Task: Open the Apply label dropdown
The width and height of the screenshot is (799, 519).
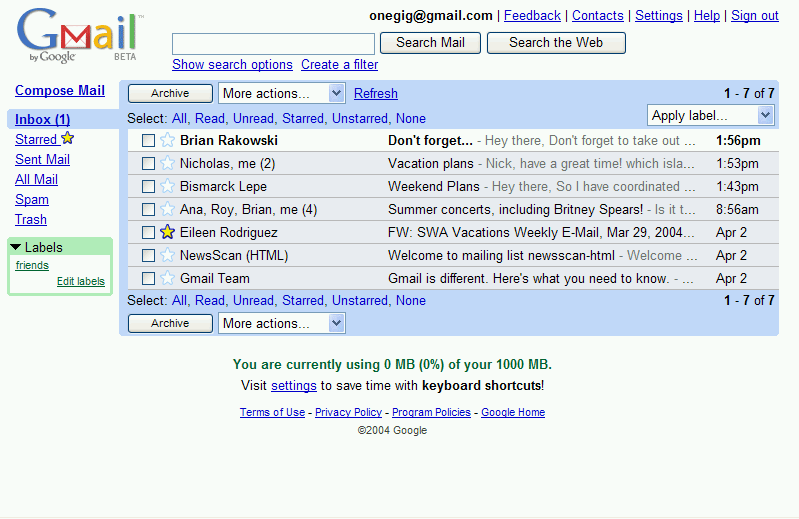Action: tap(710, 116)
